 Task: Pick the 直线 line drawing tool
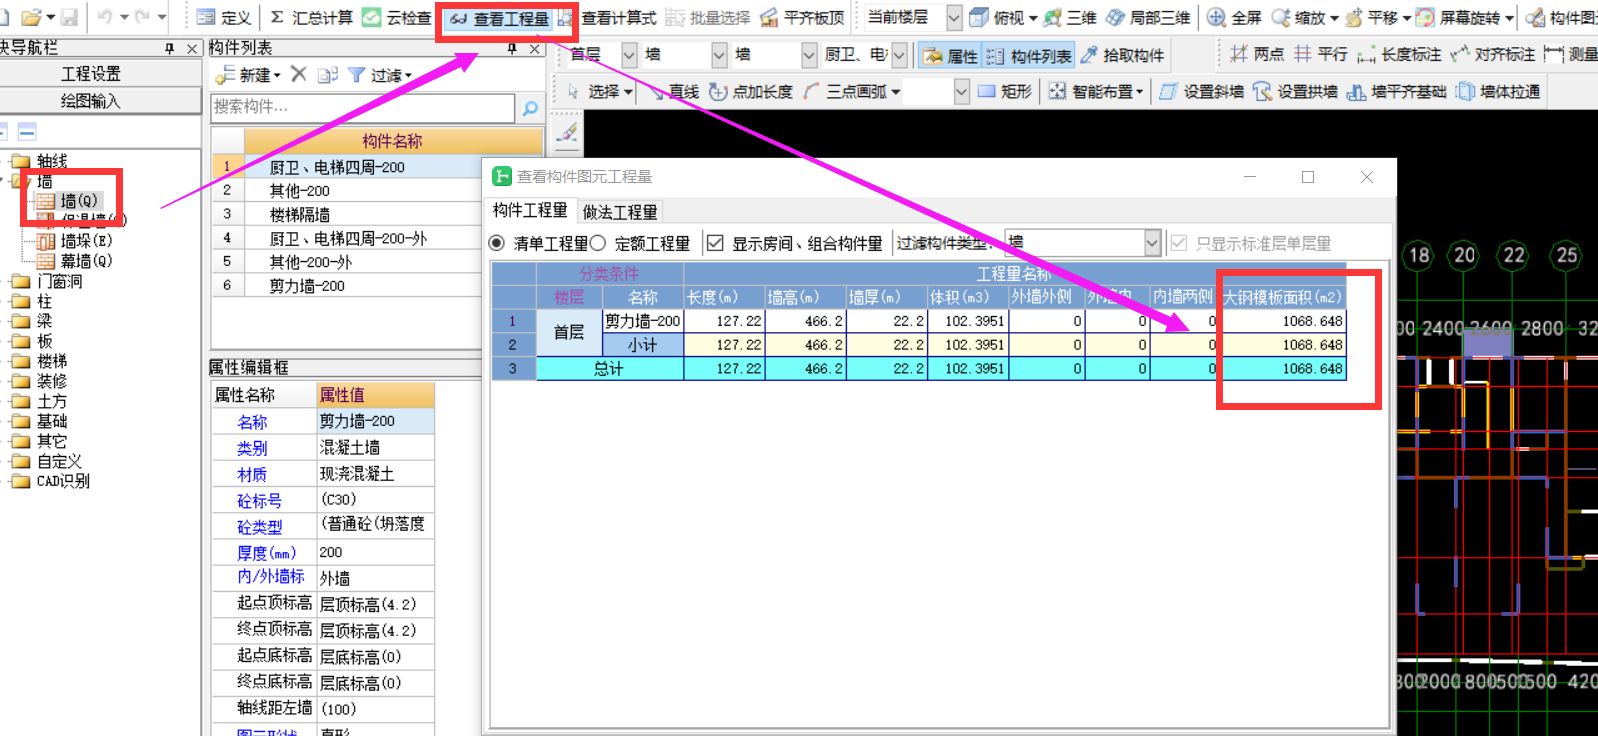(673, 91)
